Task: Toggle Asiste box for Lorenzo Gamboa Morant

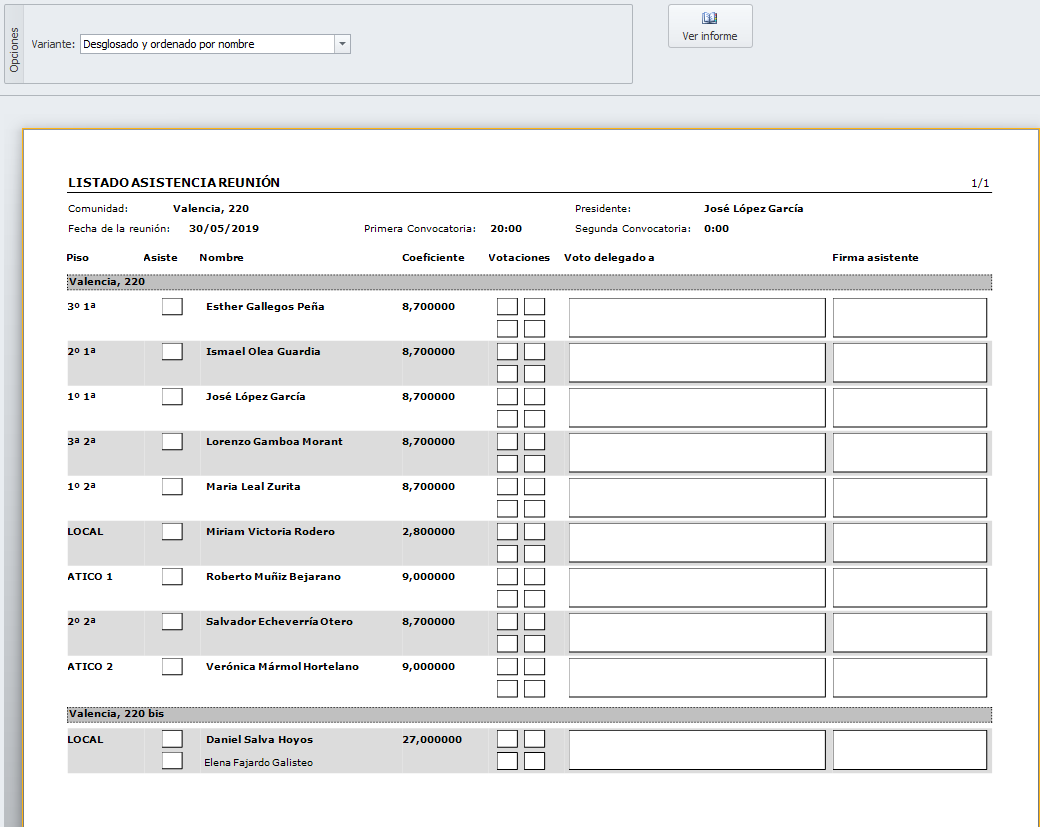Action: pos(172,441)
